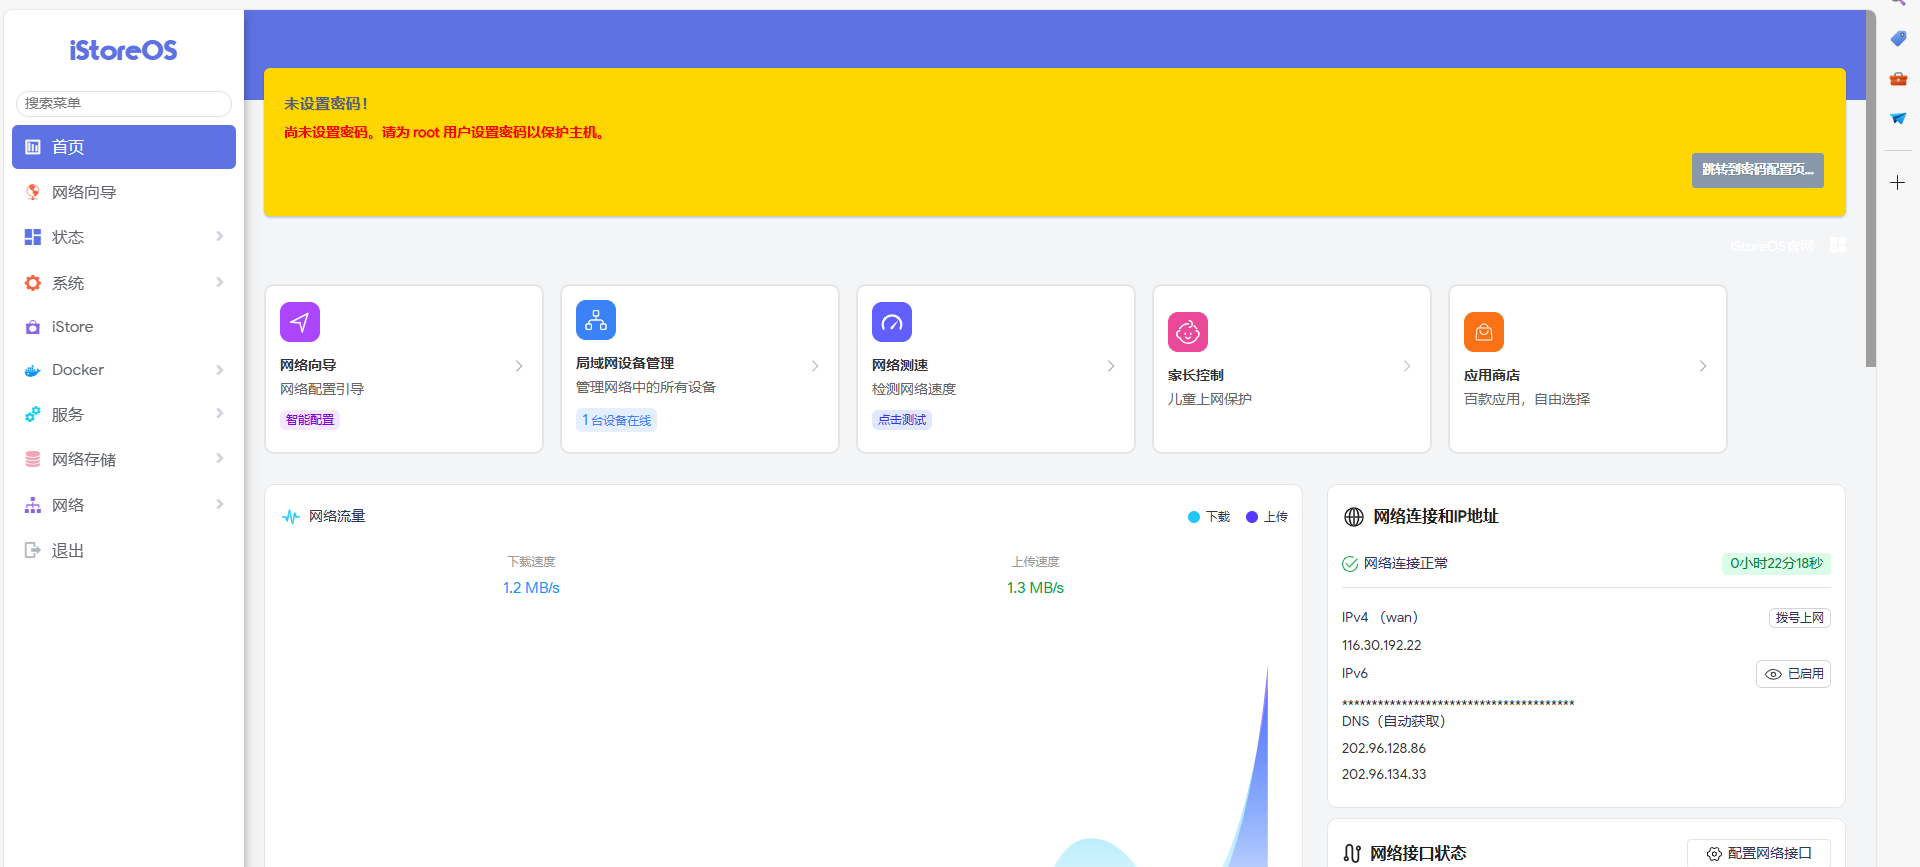Expand the Docker sidebar submenu

pos(124,370)
